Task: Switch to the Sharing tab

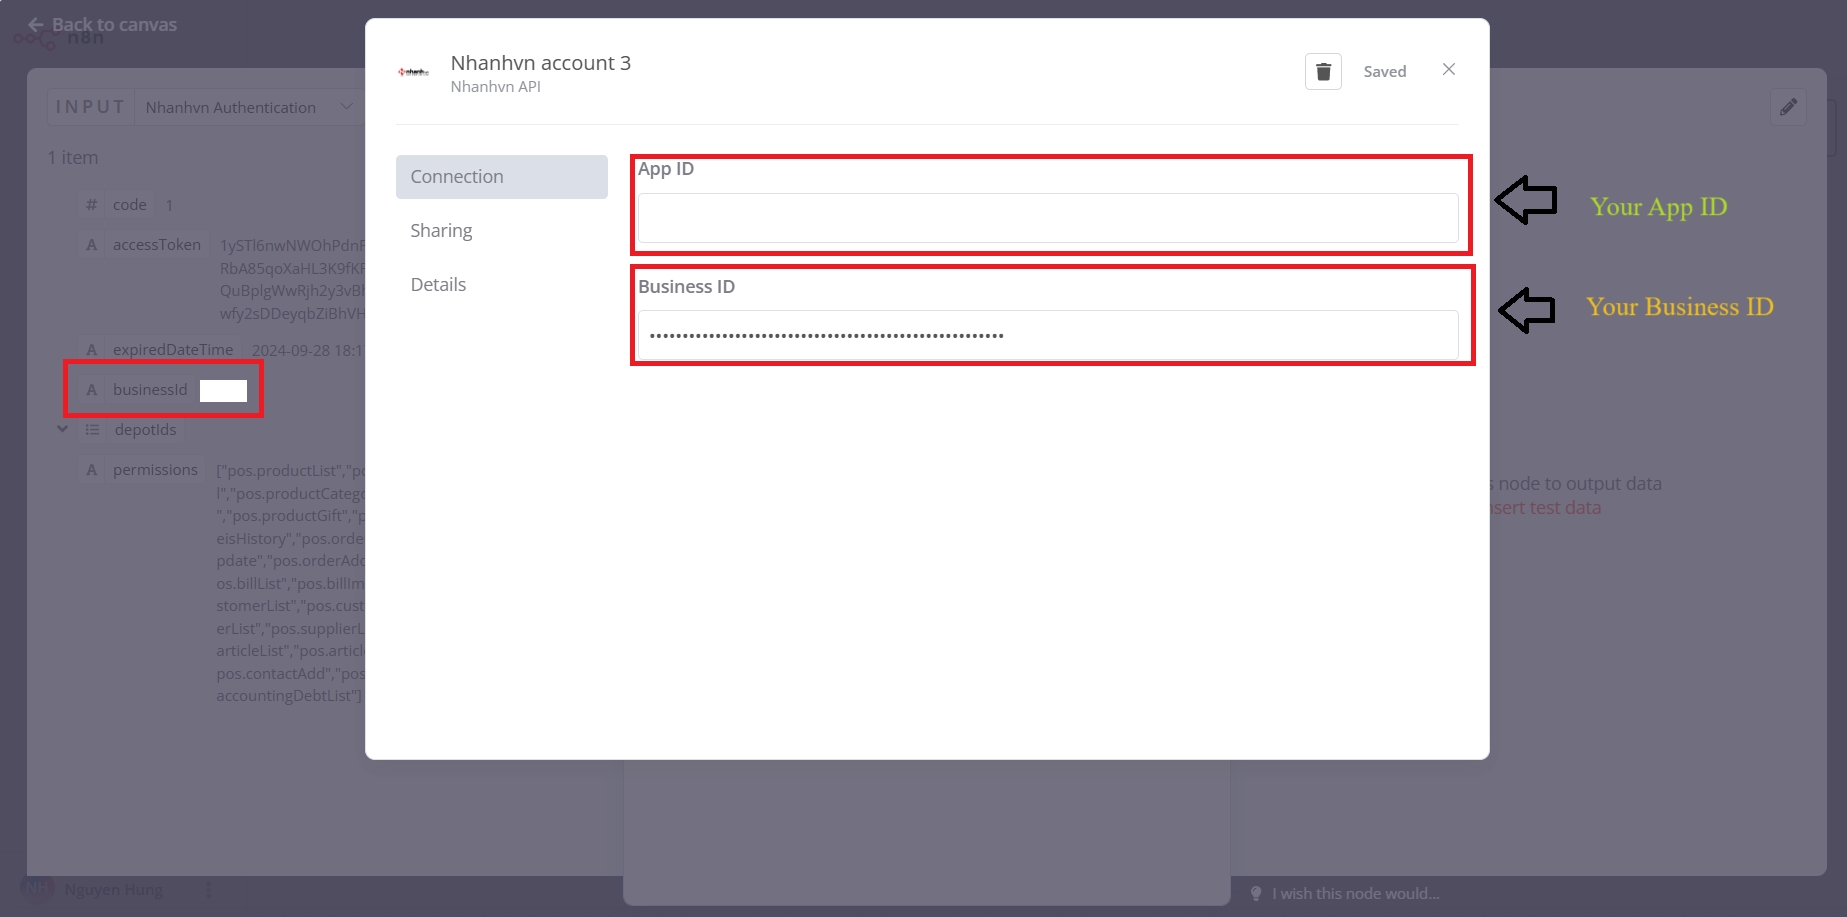Action: [x=441, y=231]
